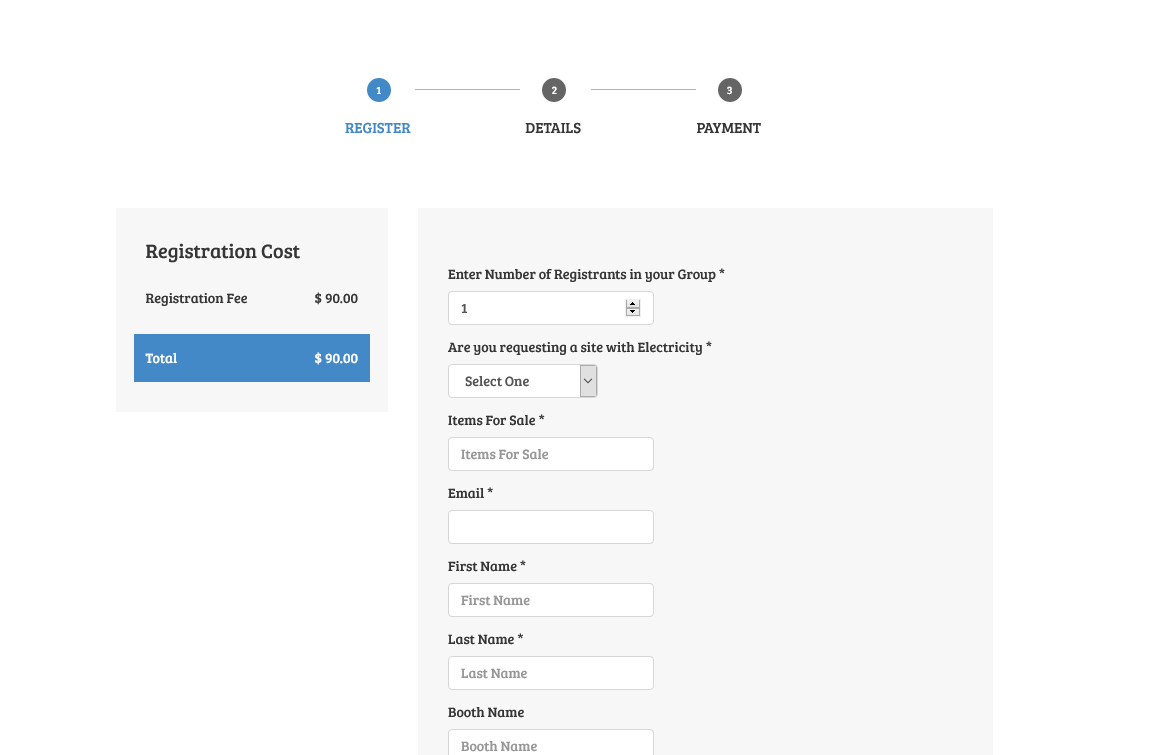Click the Registration Fee amount row
This screenshot has height=755, width=1169.
(252, 298)
